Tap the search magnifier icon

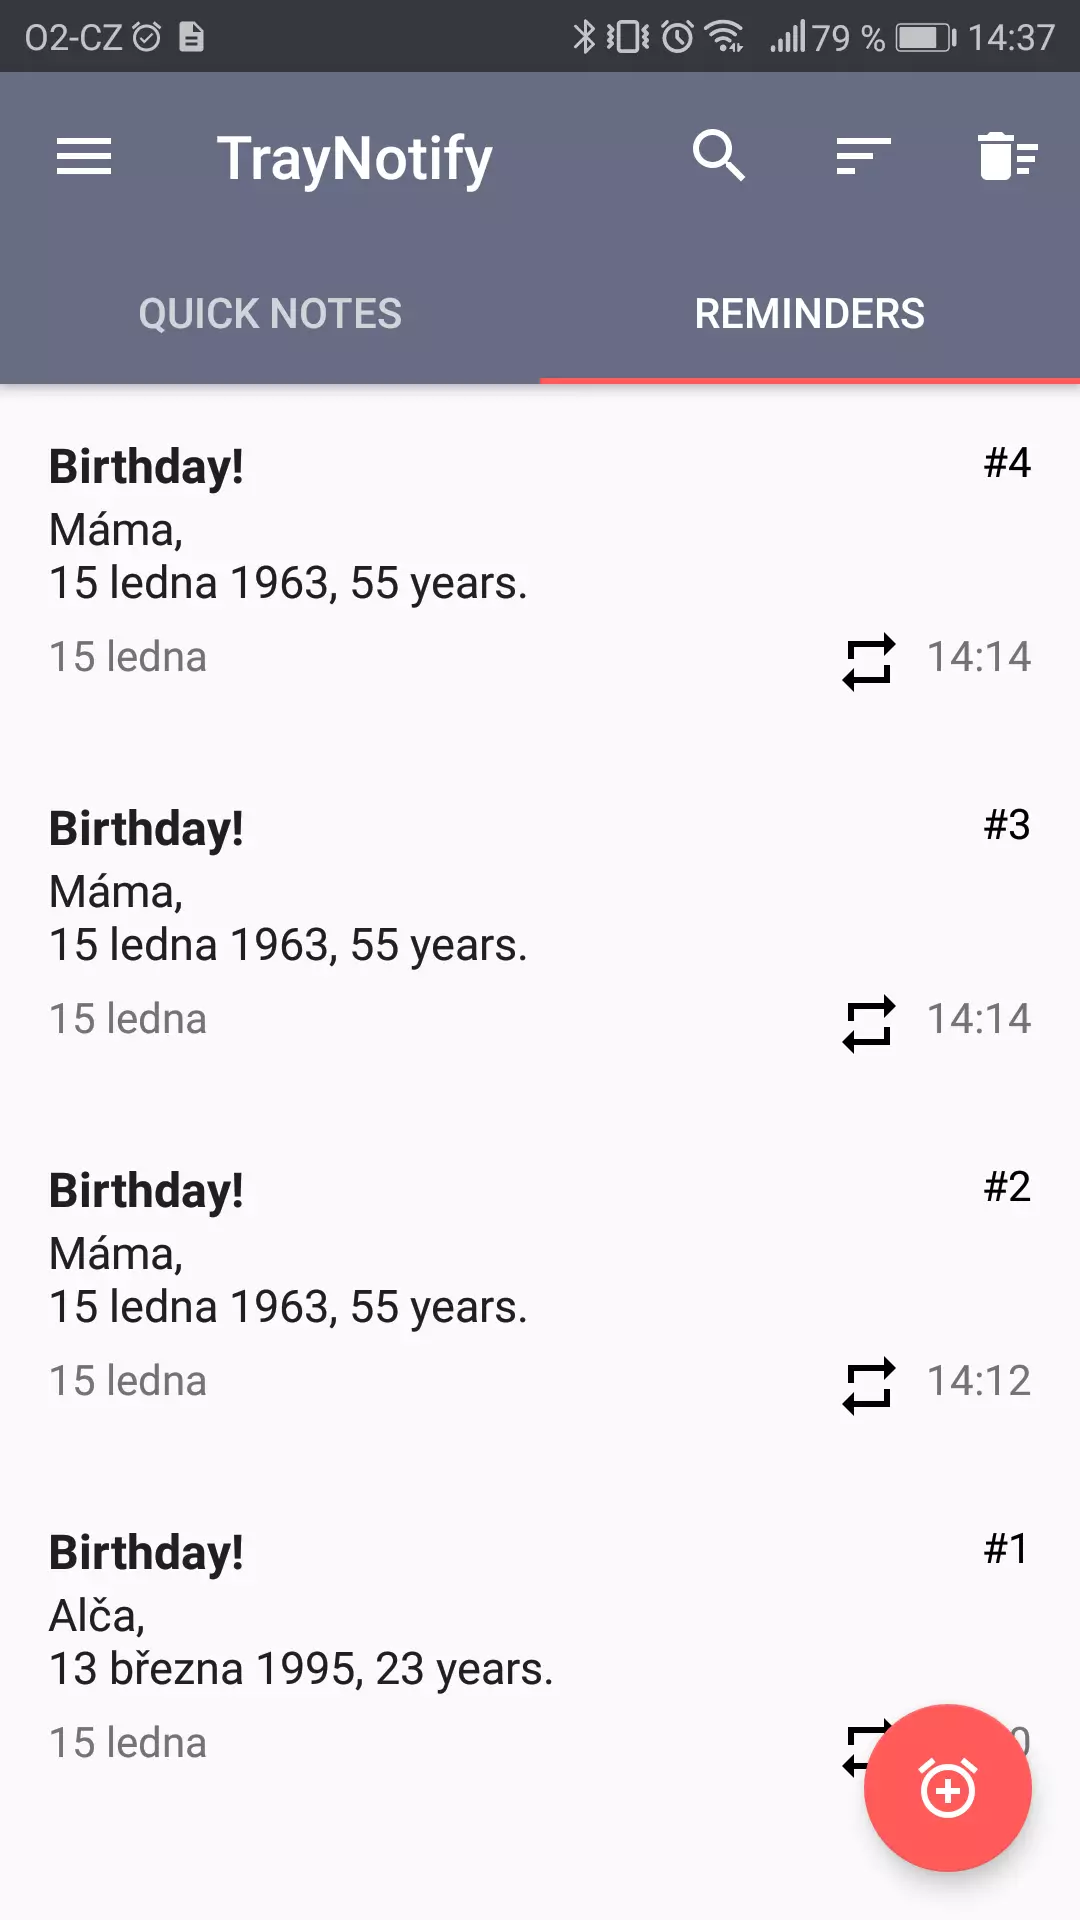pyautogui.click(x=719, y=156)
